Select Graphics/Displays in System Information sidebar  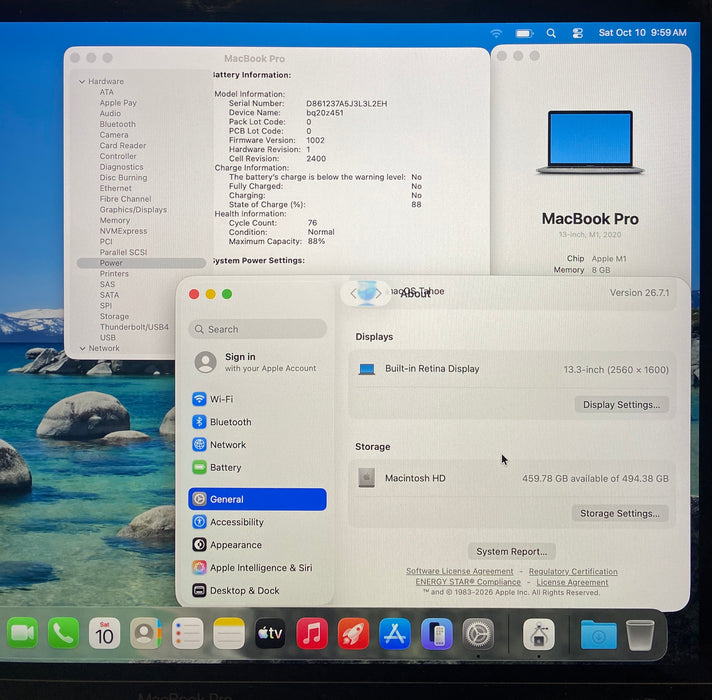point(134,210)
